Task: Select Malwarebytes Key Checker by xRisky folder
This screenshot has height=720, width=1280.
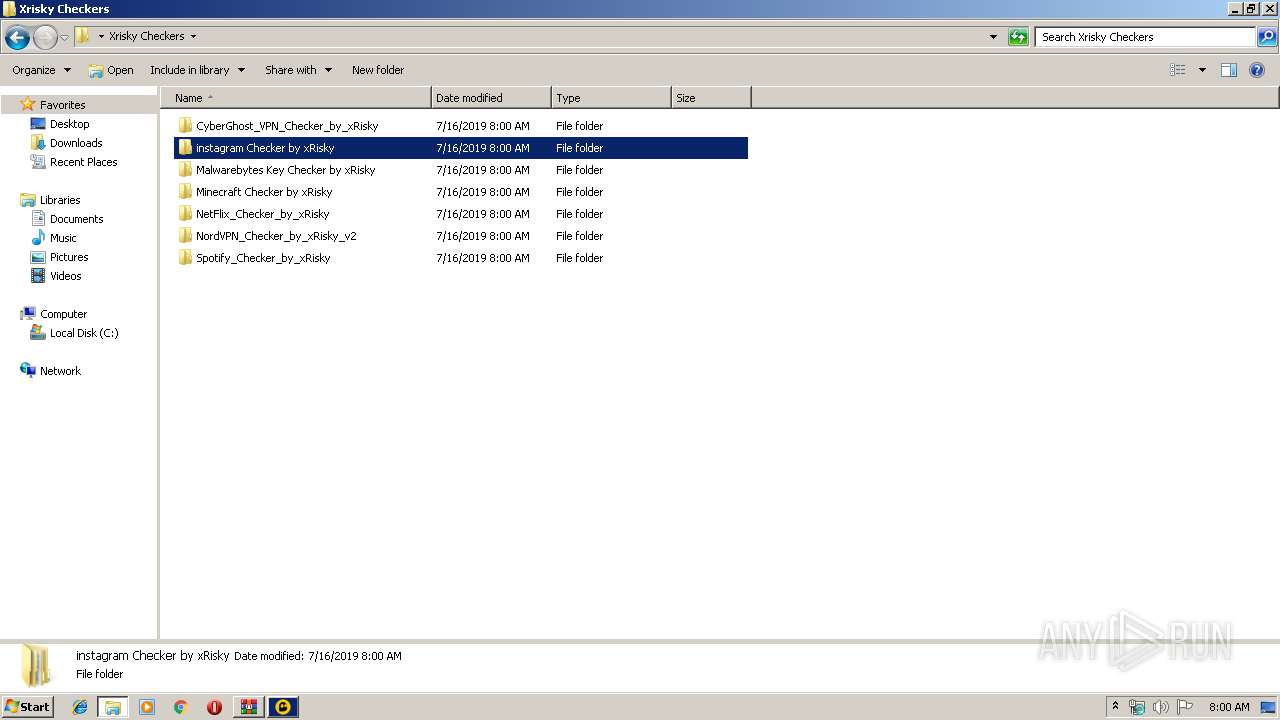Action: point(461,170)
